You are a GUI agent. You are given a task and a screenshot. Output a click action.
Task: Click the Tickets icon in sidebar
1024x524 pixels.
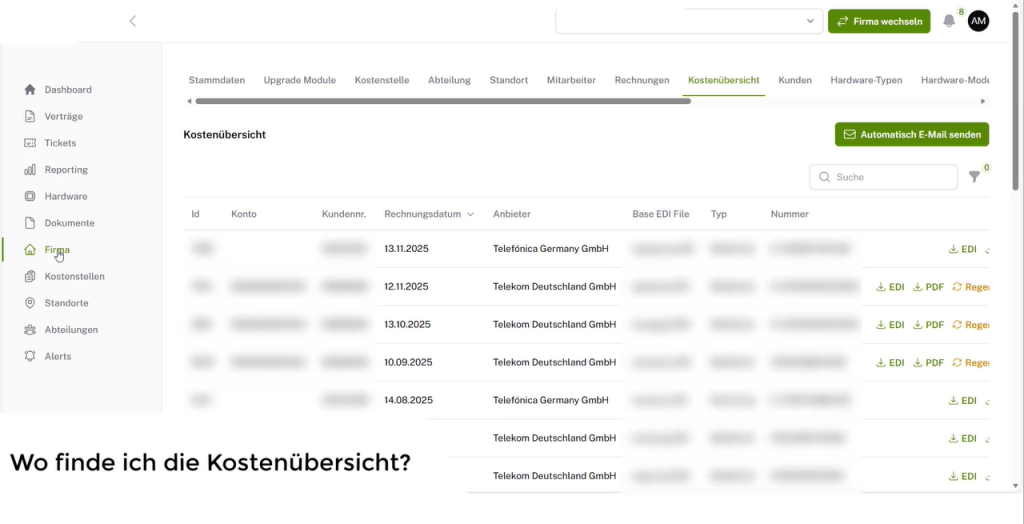click(30, 143)
